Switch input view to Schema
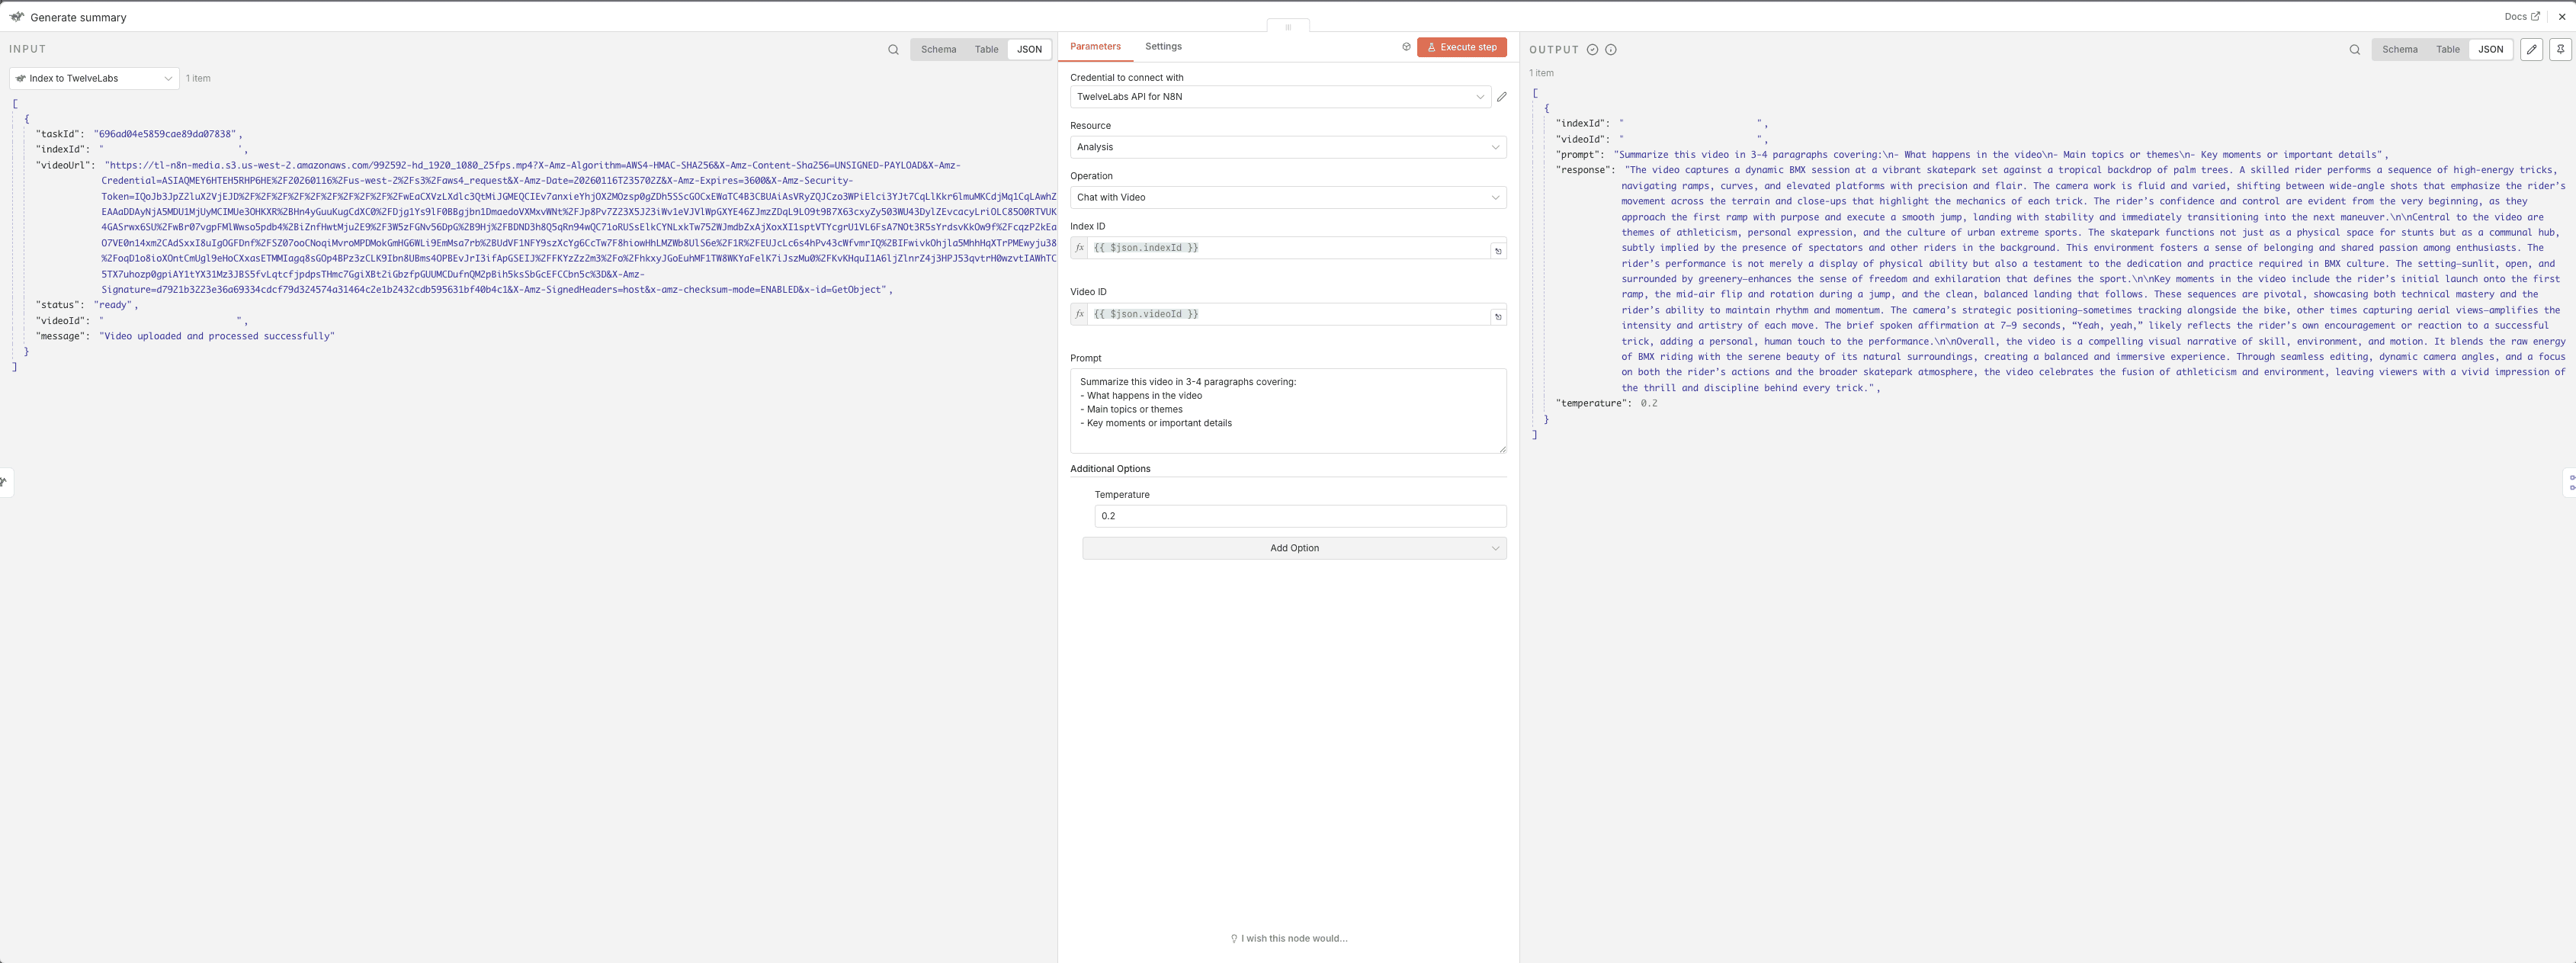This screenshot has height=963, width=2576. 938,49
